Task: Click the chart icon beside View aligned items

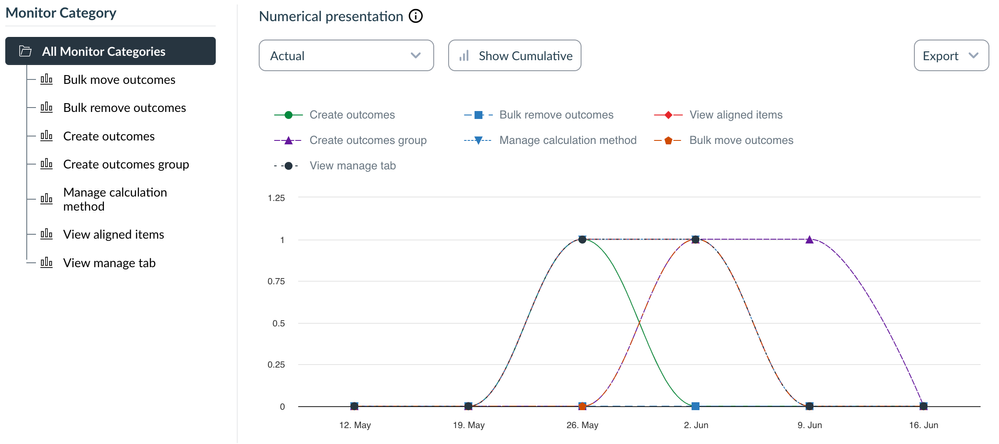Action: (x=46, y=234)
